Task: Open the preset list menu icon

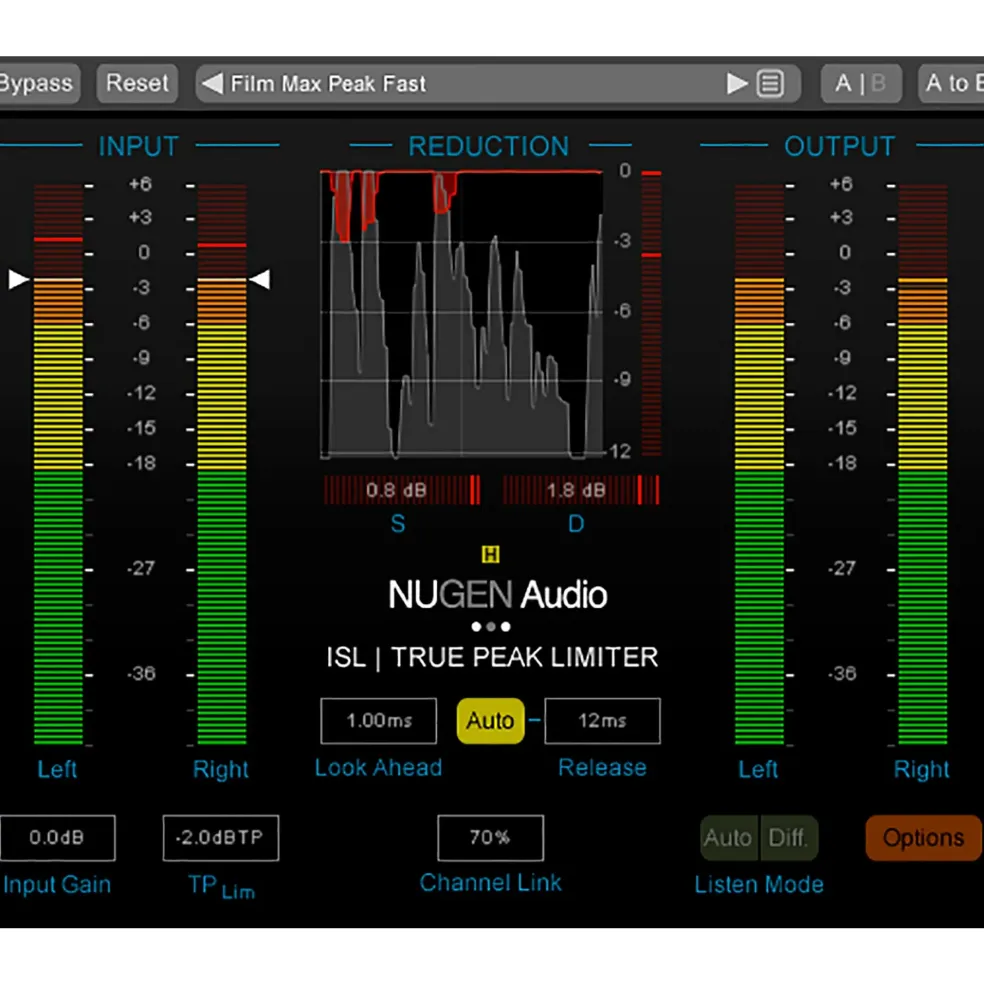Action: point(770,84)
